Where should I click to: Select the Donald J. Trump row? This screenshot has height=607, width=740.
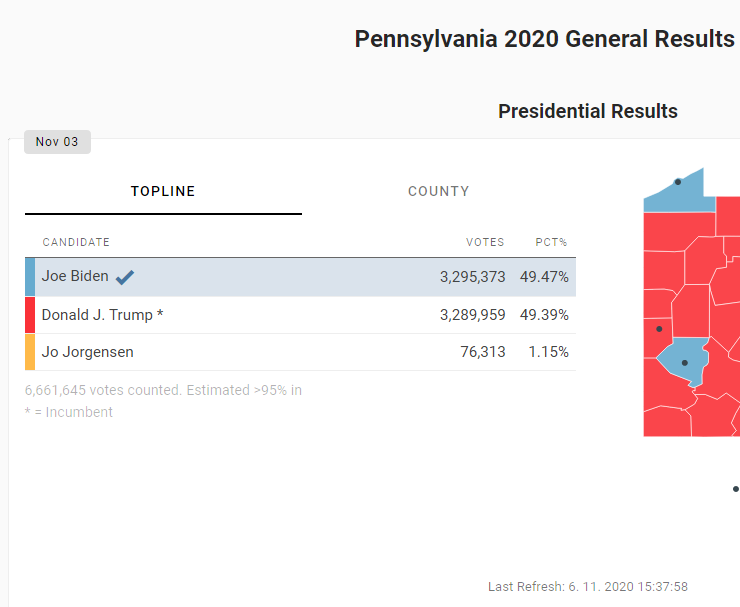tap(300, 315)
